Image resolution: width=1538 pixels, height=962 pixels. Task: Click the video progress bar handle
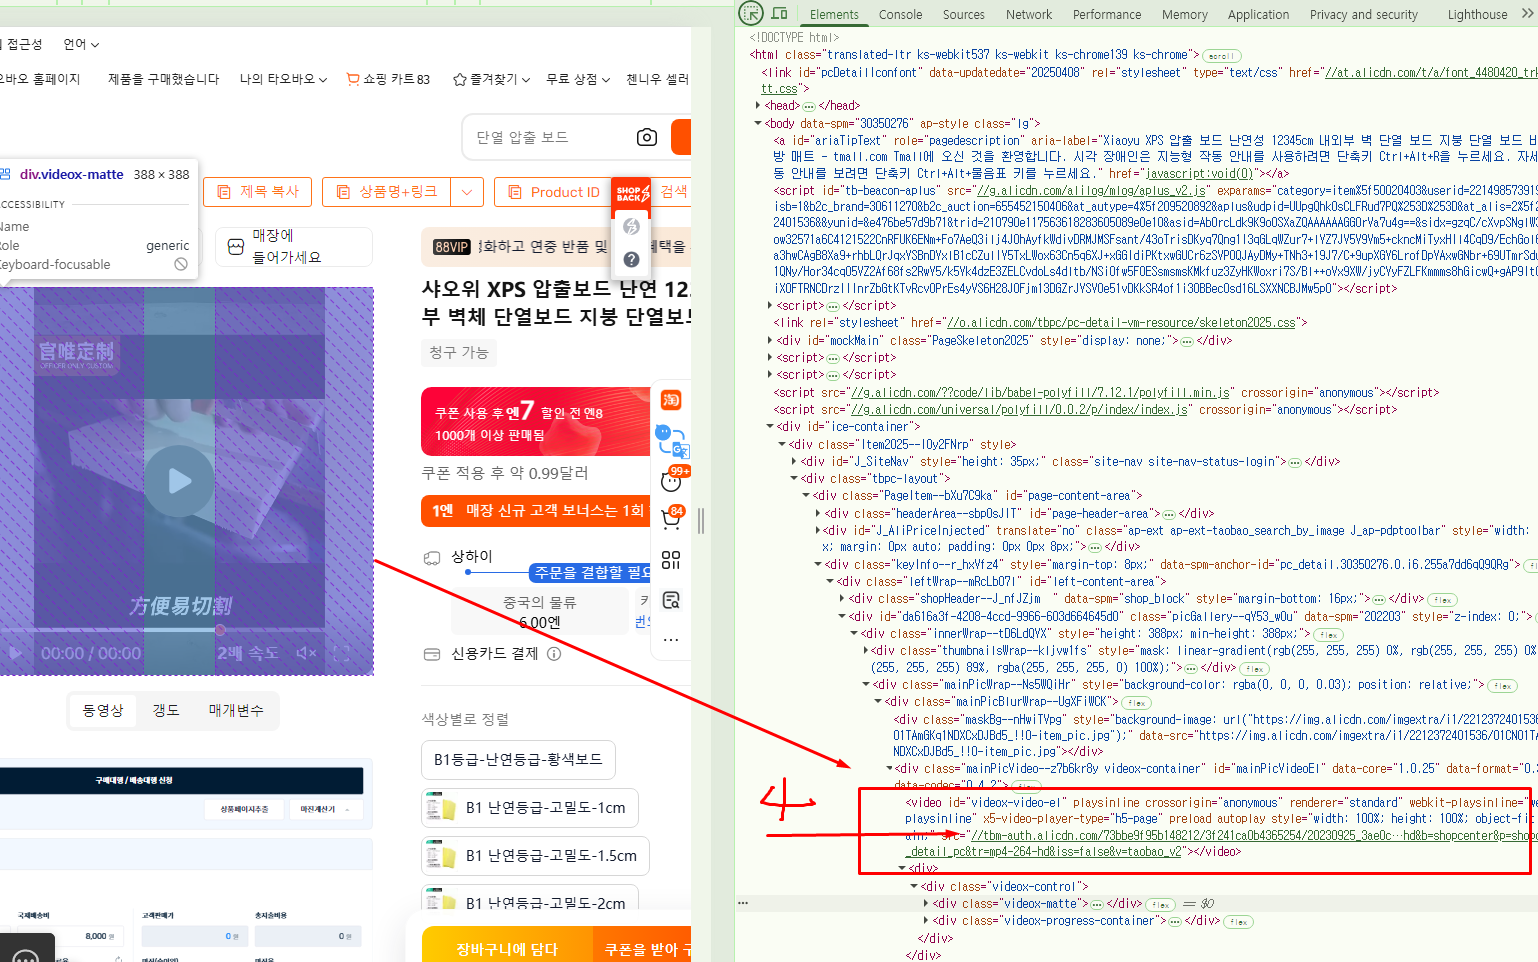click(x=220, y=630)
